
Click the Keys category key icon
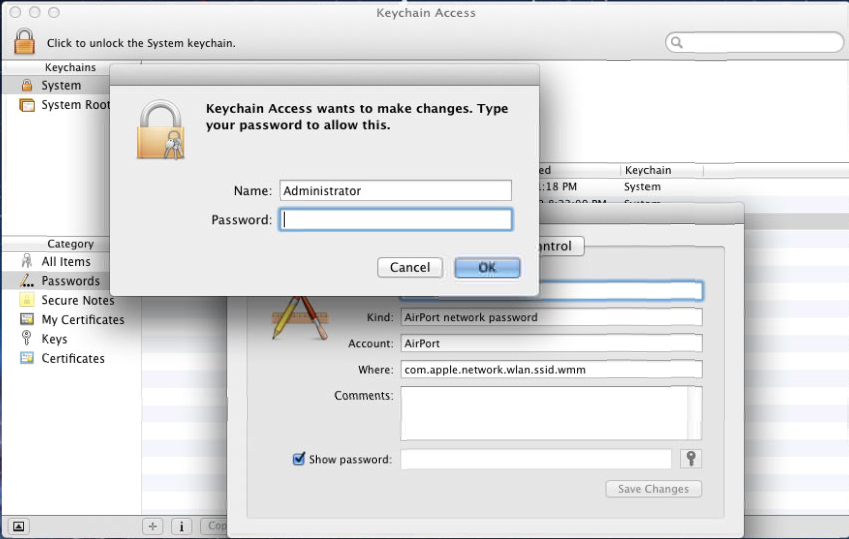pyautogui.click(x=26, y=338)
